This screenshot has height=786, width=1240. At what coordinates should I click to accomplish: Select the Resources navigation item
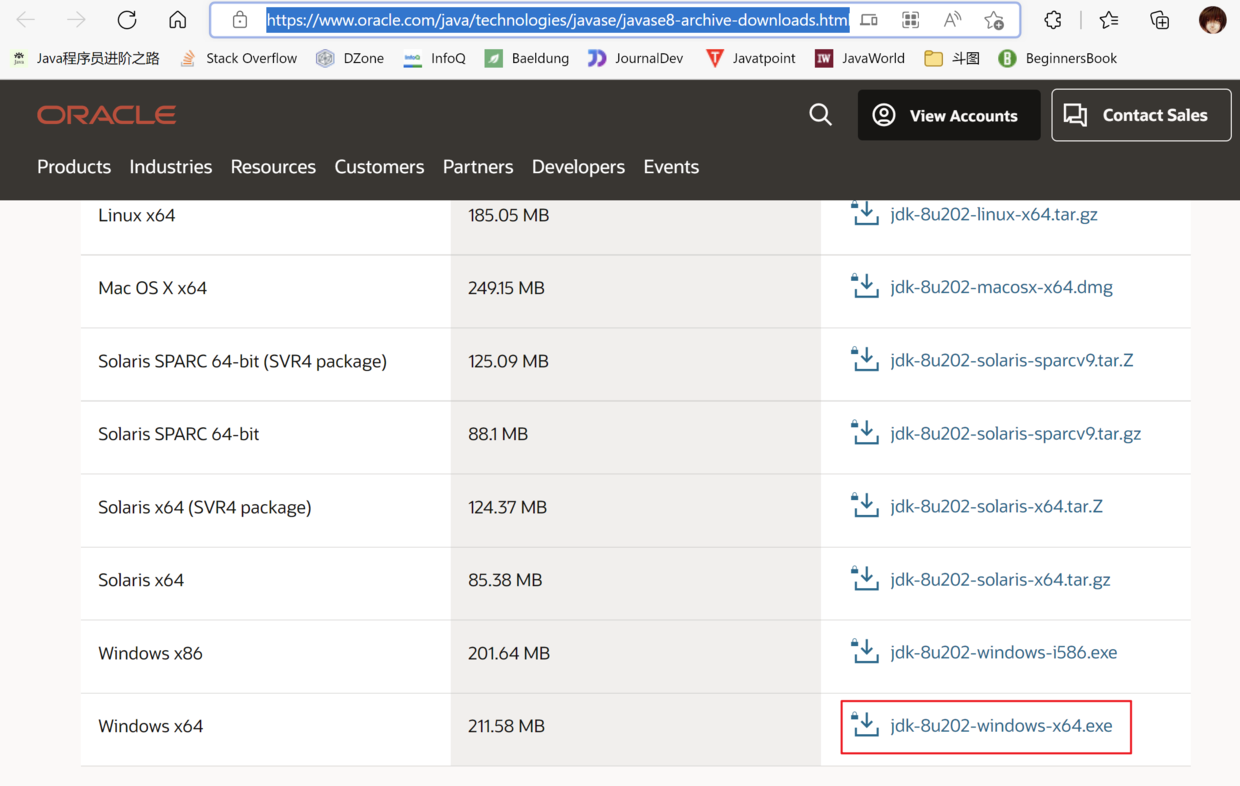pyautogui.click(x=273, y=167)
